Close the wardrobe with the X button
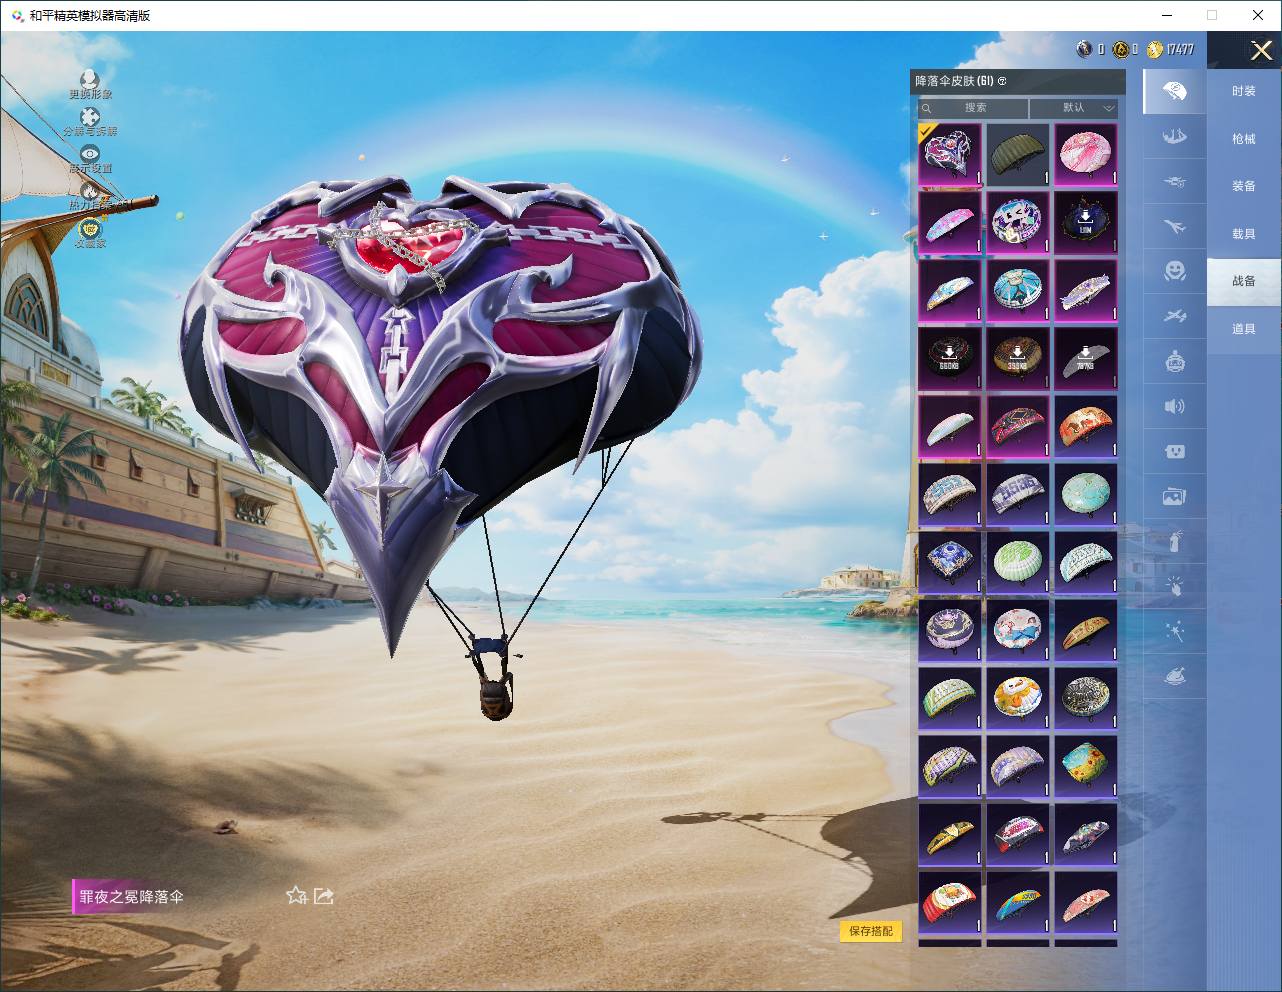The width and height of the screenshot is (1282, 992). click(1261, 50)
